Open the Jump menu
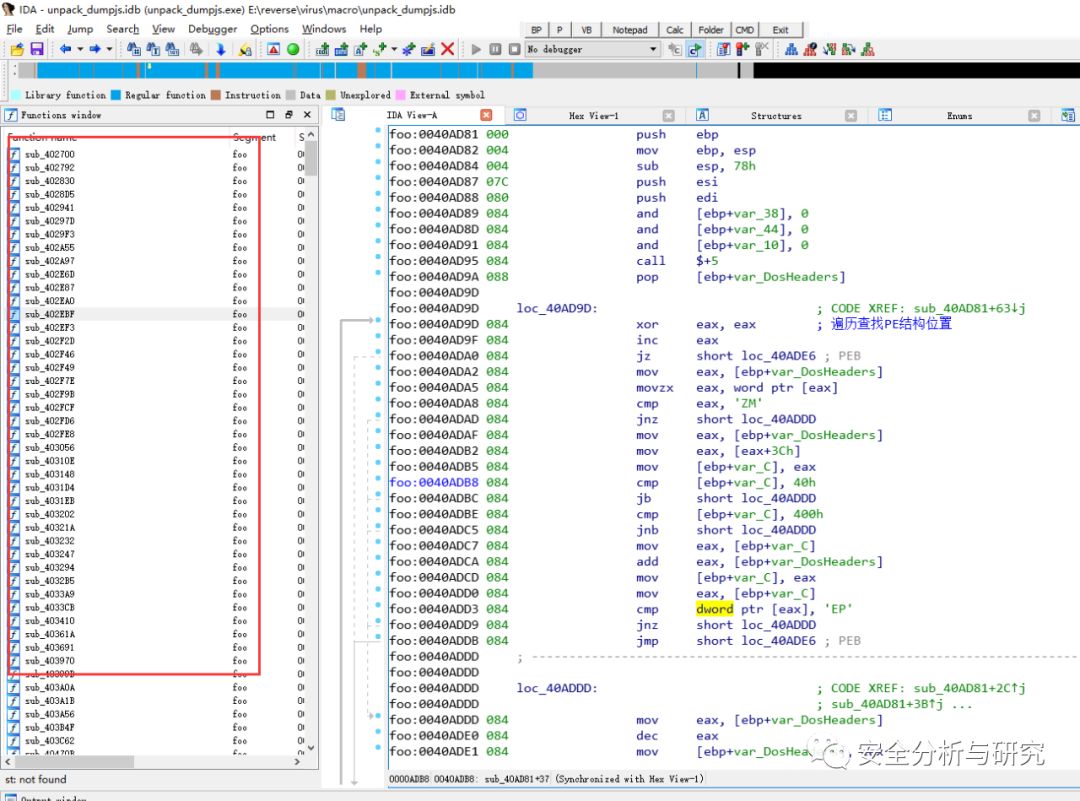This screenshot has height=801, width=1080. (80, 29)
